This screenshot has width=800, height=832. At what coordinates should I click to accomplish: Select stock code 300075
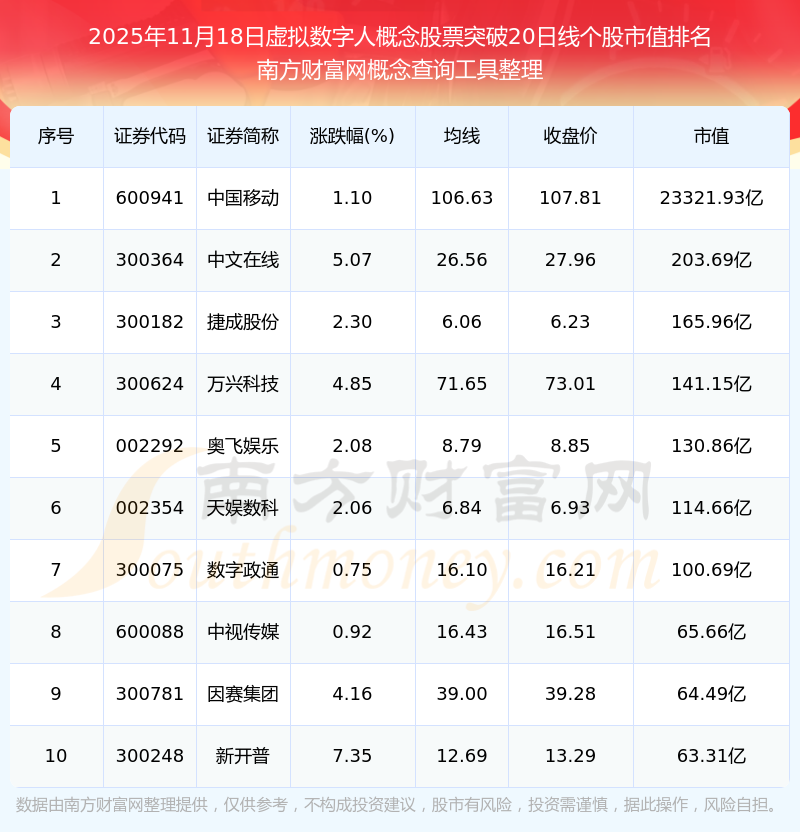tap(150, 570)
